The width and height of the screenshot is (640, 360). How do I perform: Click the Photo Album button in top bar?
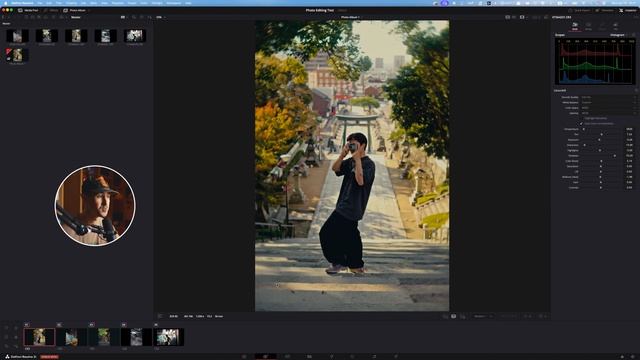coord(75,10)
